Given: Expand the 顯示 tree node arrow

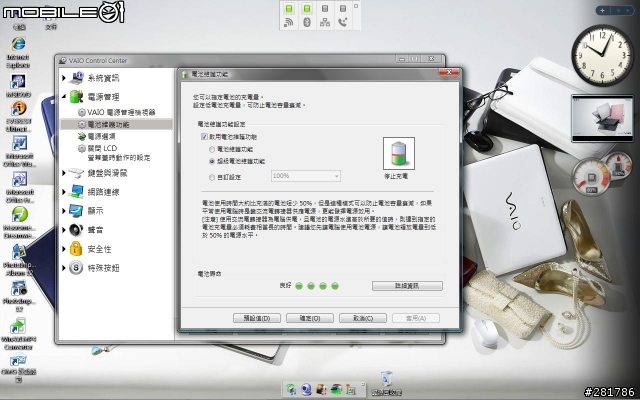Looking at the screenshot, I should click(x=64, y=211).
